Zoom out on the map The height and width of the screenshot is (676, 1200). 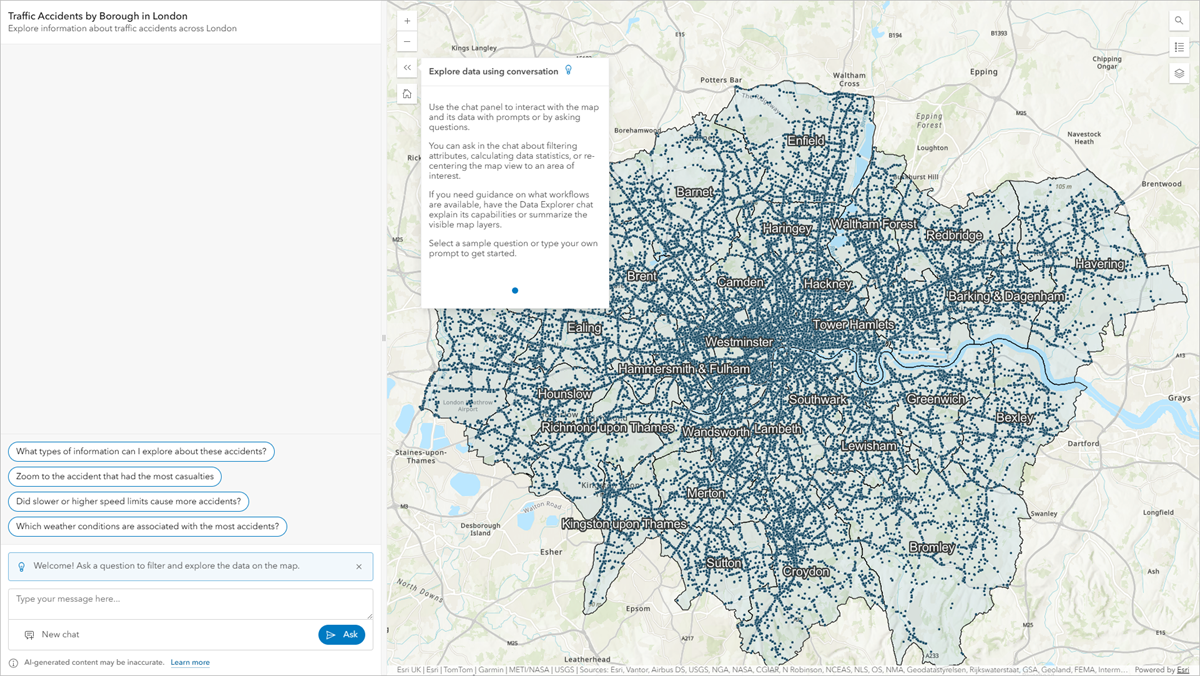407,42
